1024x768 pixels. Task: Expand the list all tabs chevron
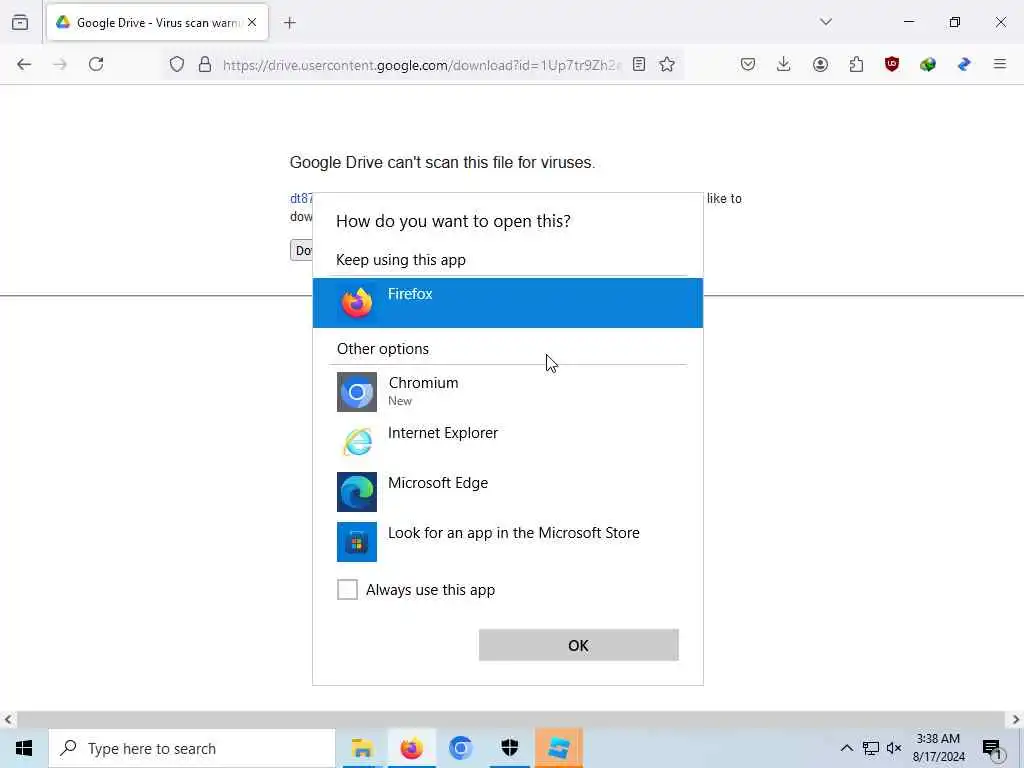pos(826,22)
